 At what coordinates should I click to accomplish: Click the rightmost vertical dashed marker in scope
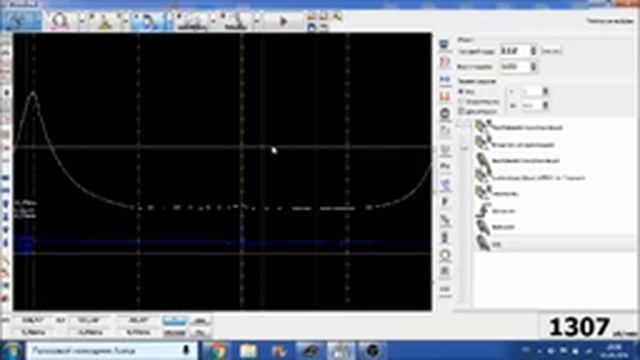pyautogui.click(x=347, y=171)
